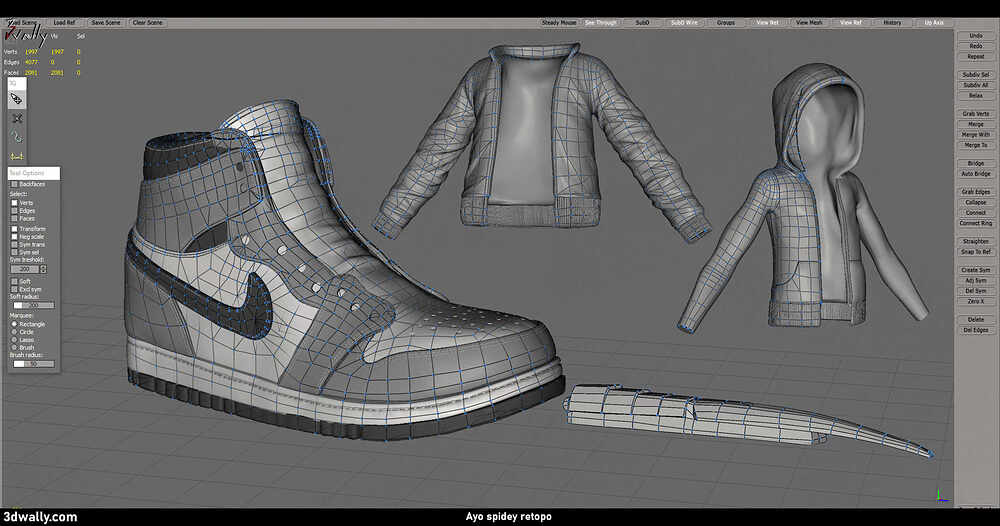Enable Edges selection checkbox
Image resolution: width=1000 pixels, height=526 pixels.
click(x=14, y=210)
